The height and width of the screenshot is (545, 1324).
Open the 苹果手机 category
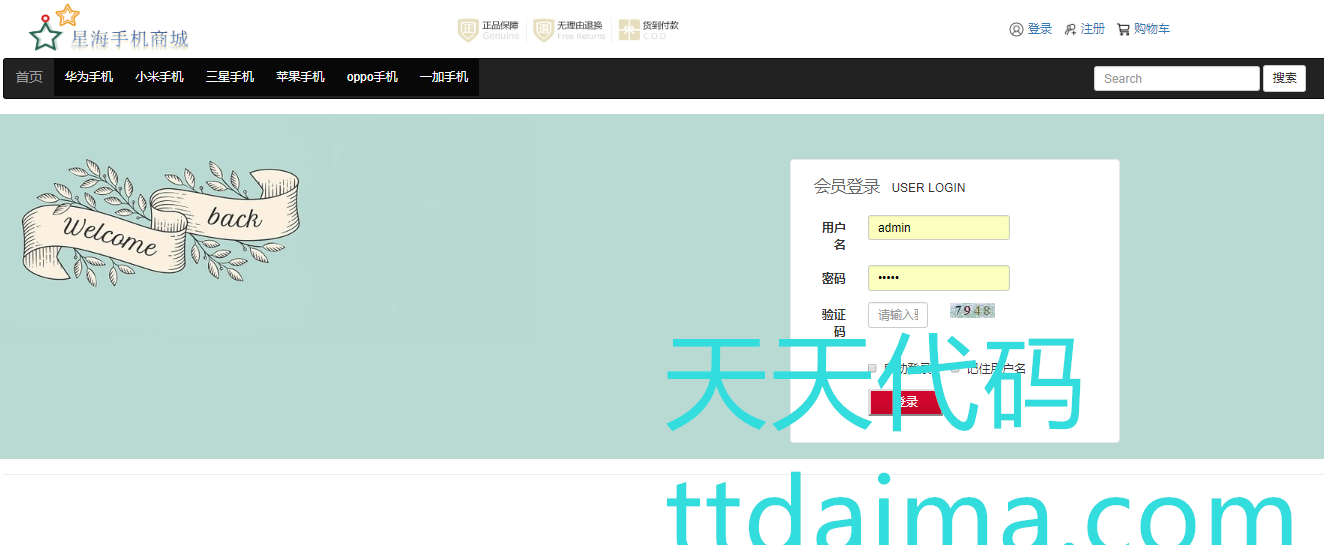click(300, 78)
